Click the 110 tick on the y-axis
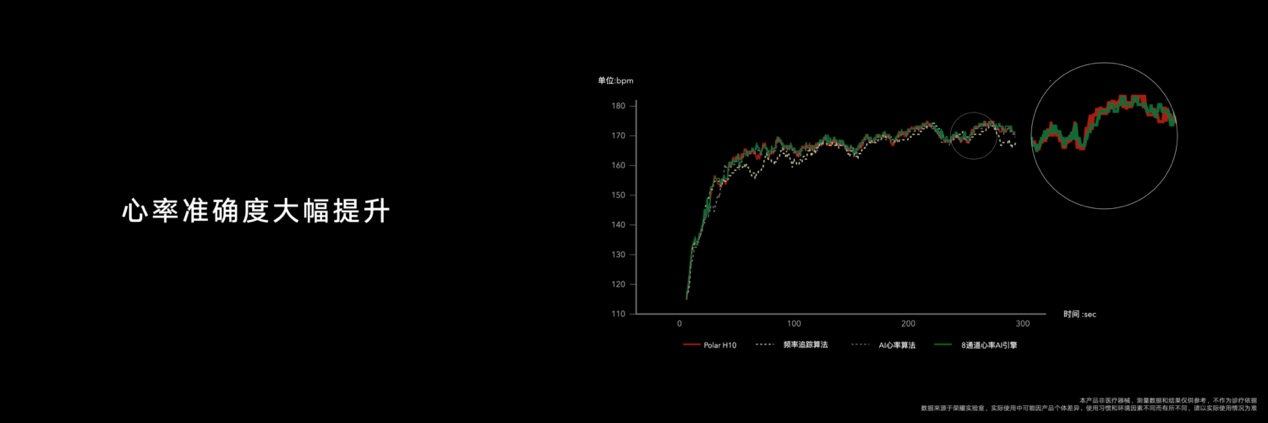The image size is (1268, 423). (617, 314)
